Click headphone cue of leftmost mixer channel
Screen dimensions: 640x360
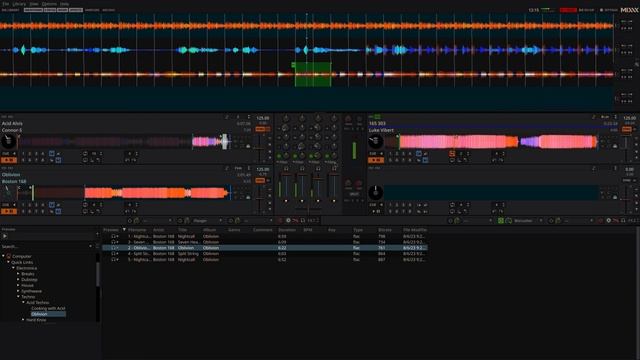click(x=286, y=169)
